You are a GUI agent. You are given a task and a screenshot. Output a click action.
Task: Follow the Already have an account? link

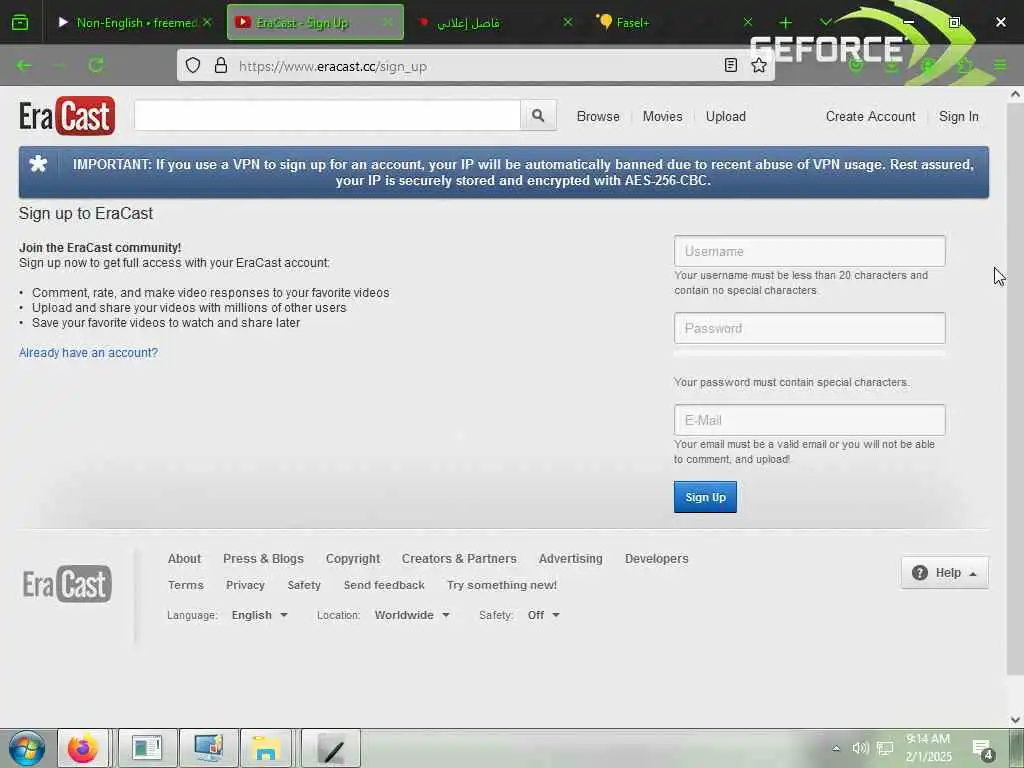click(x=88, y=353)
